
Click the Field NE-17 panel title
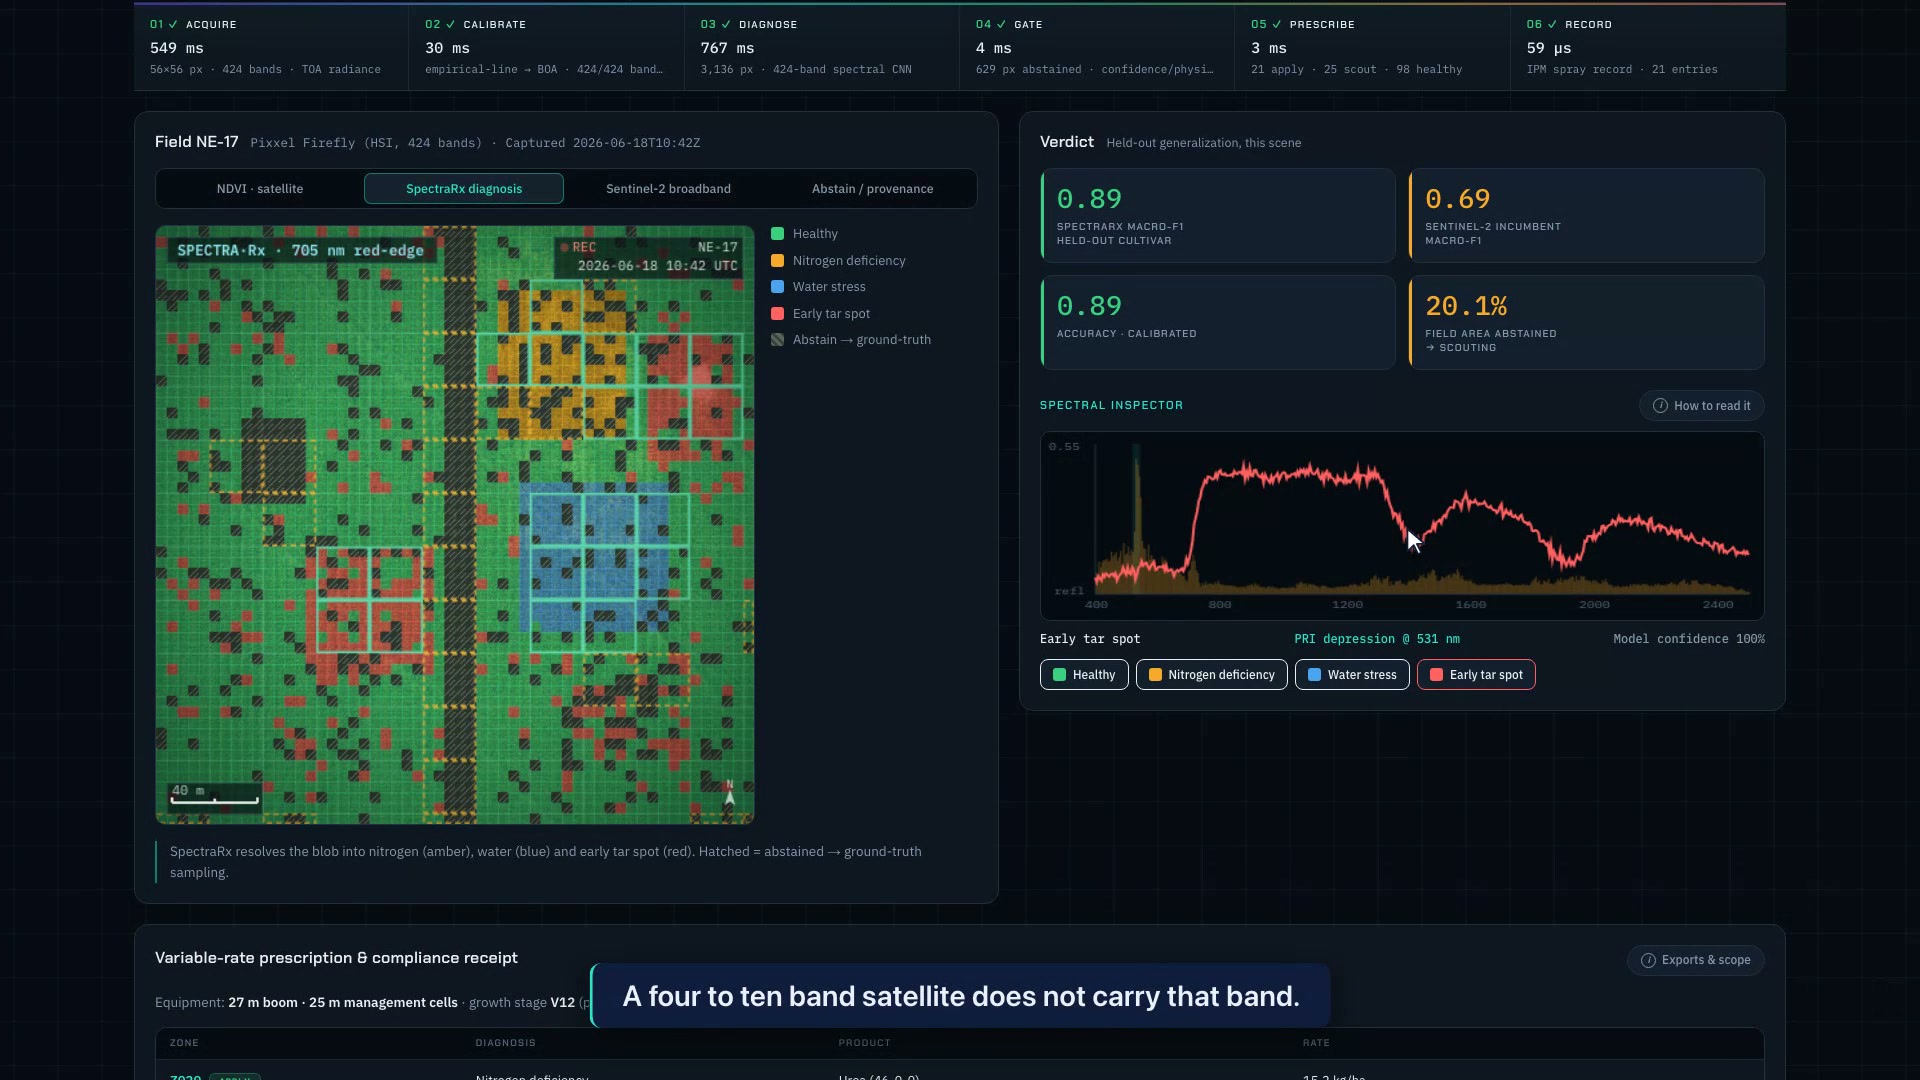click(197, 142)
